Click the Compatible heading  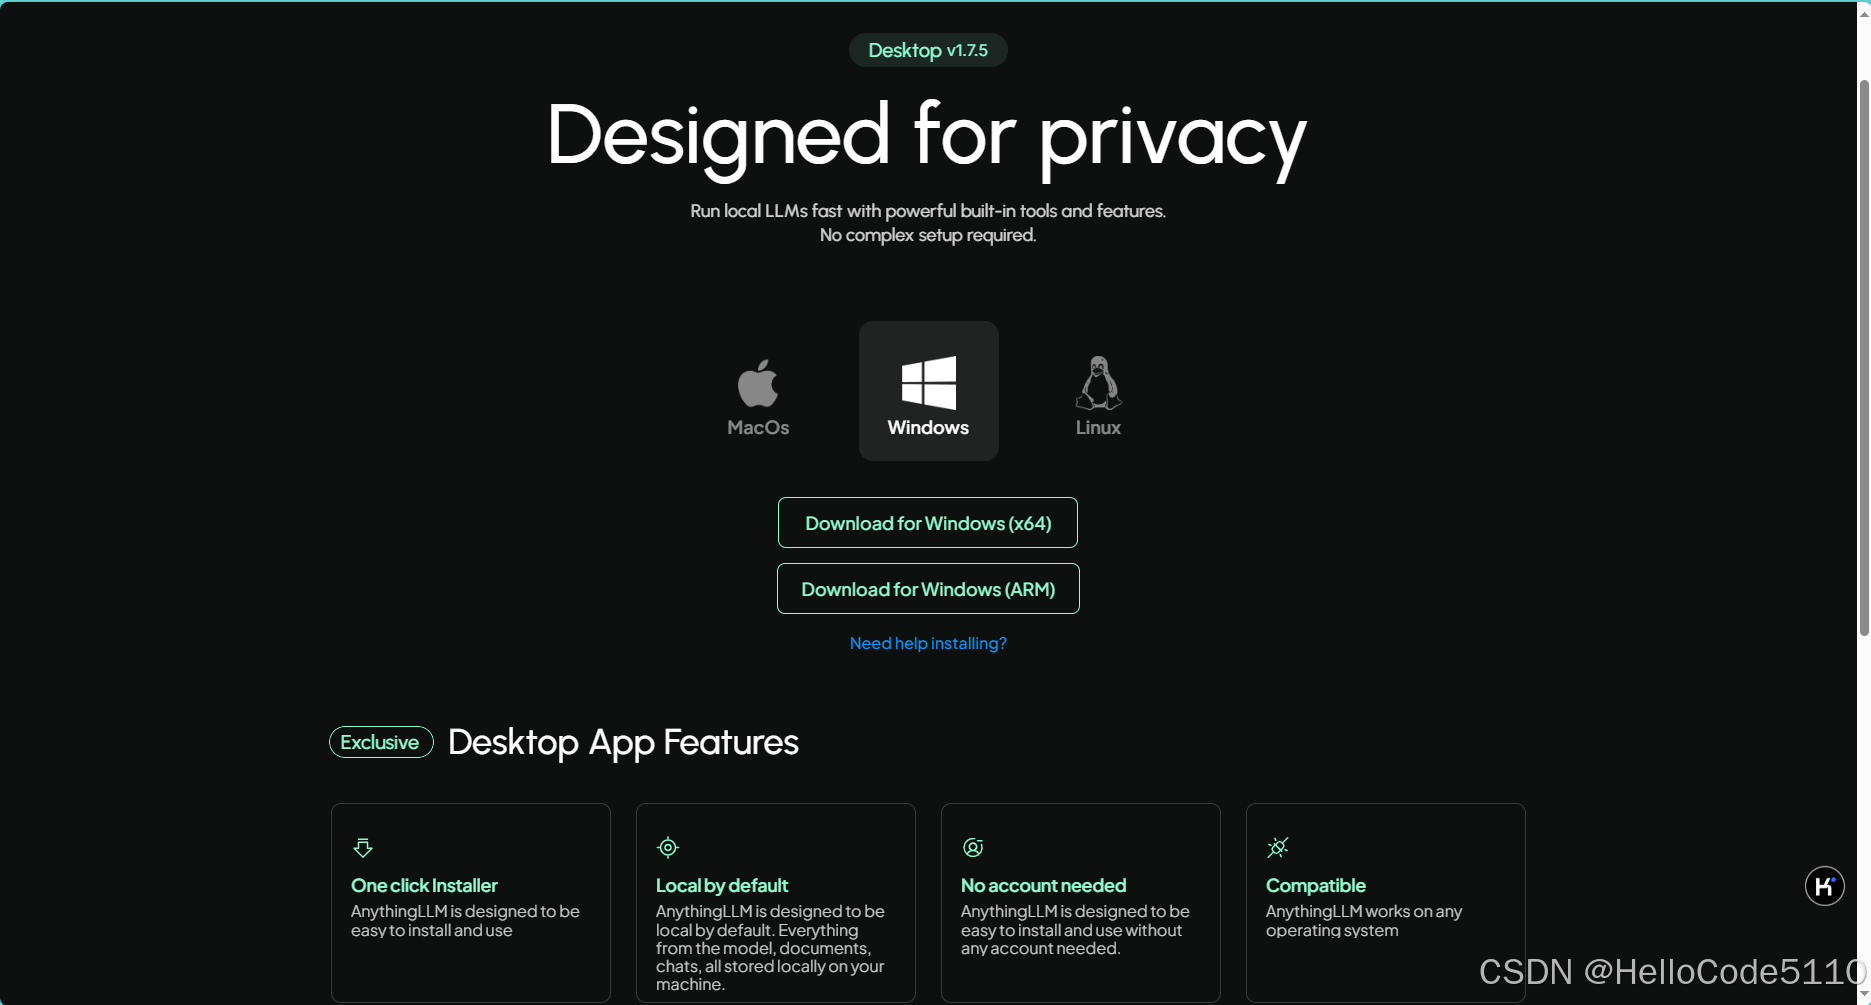coord(1316,885)
